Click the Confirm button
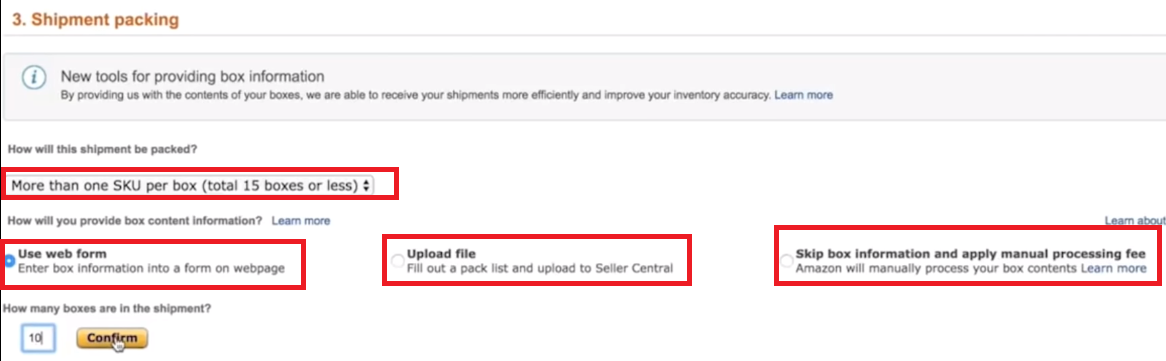Viewport: 1166px width, 361px height. (112, 338)
